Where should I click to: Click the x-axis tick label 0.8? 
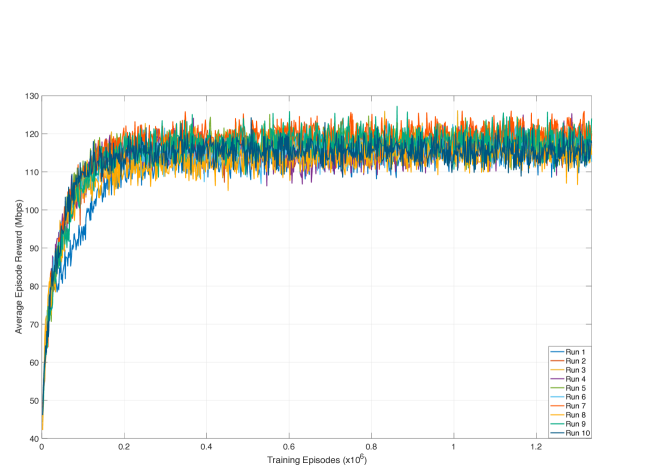point(371,447)
